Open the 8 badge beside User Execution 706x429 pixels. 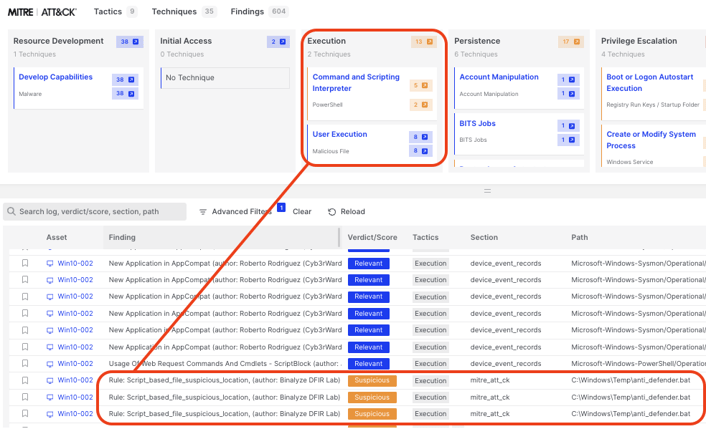[x=421, y=137]
